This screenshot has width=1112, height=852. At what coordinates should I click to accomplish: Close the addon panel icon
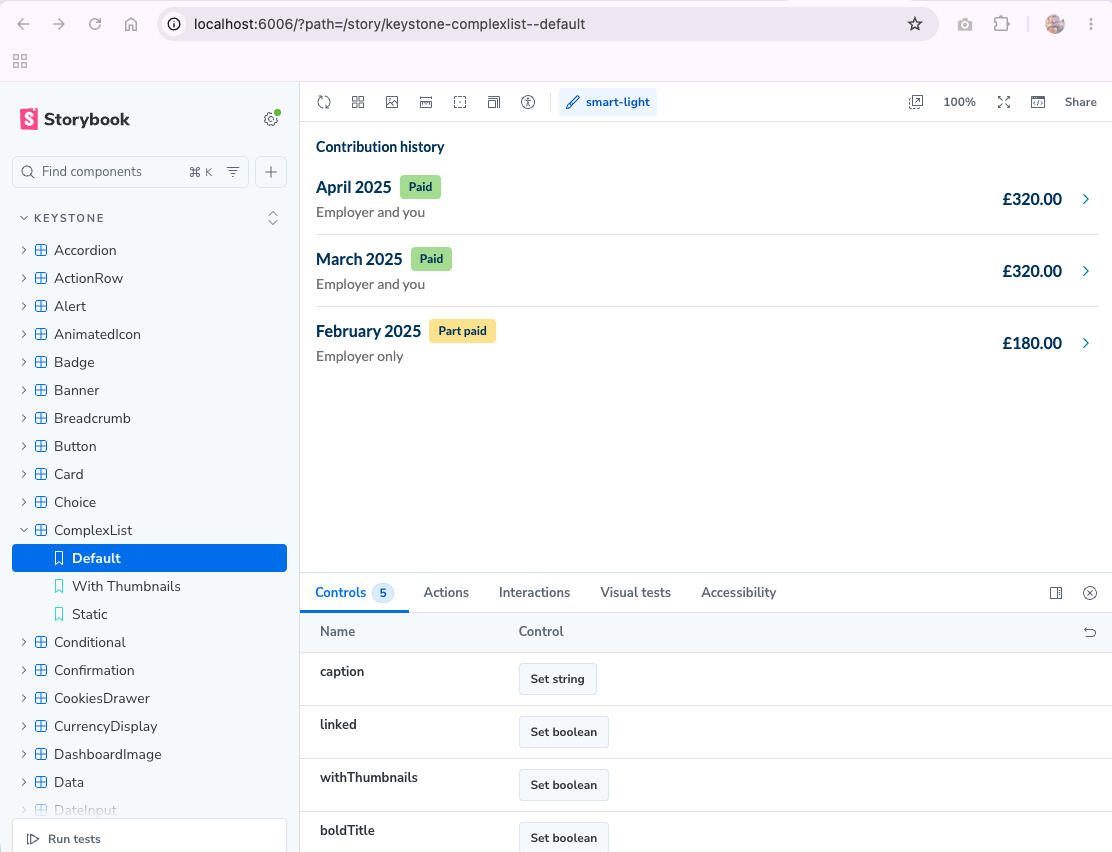[1090, 593]
